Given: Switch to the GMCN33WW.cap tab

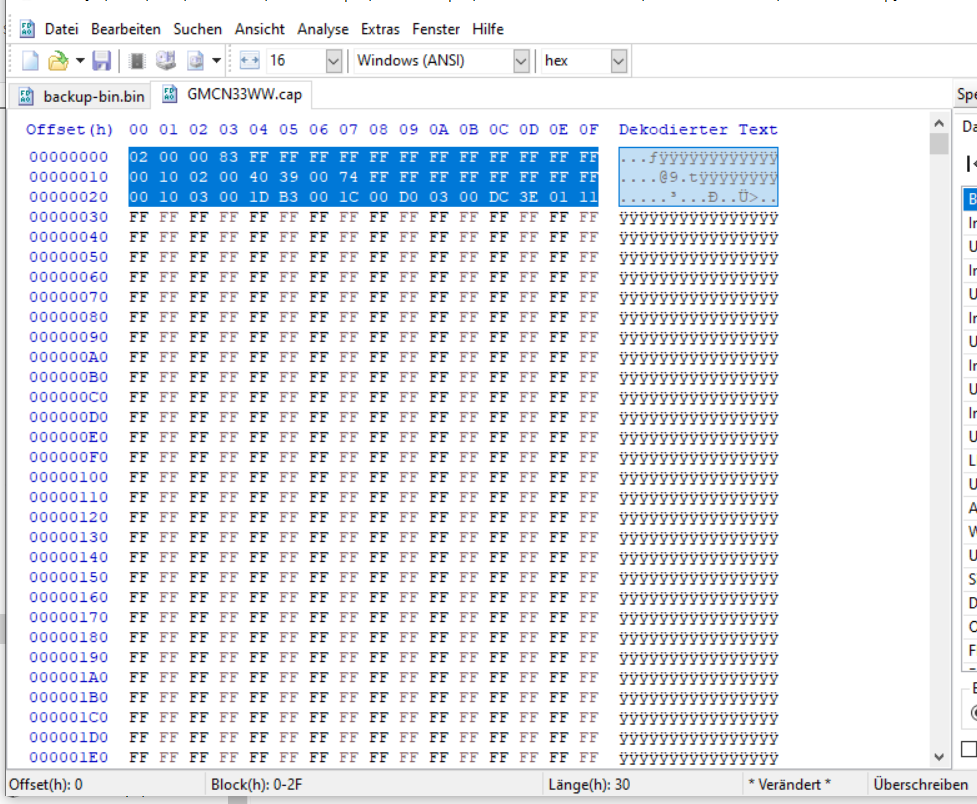Looking at the screenshot, I should pos(233,94).
